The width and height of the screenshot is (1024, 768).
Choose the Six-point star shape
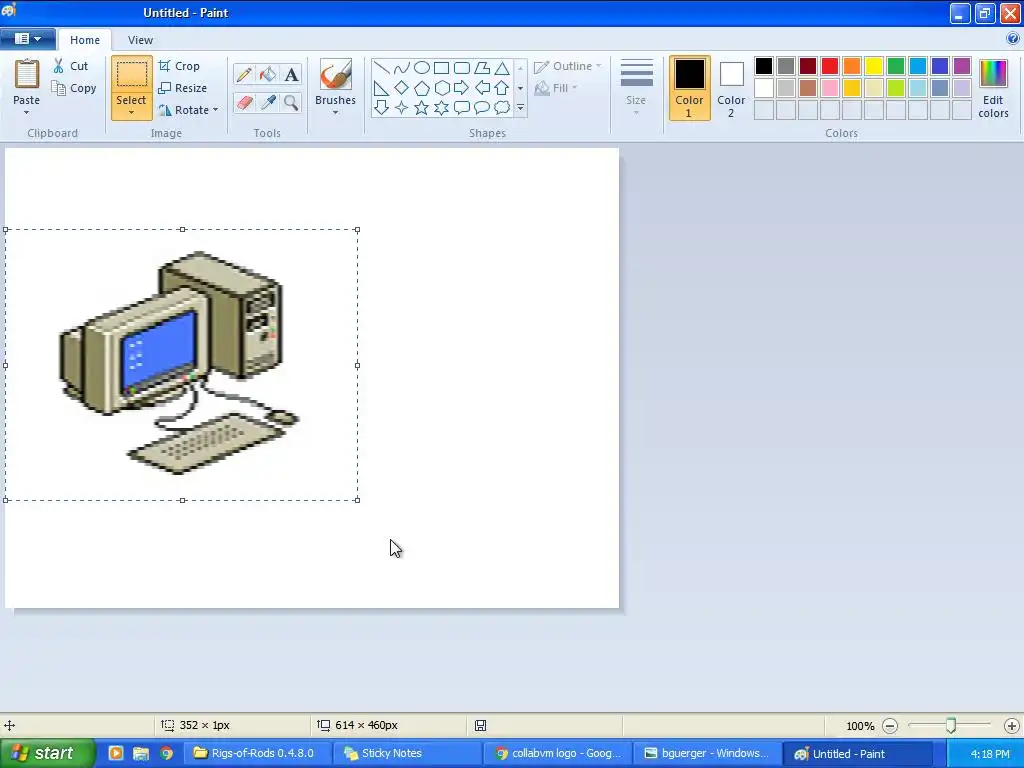click(x=441, y=108)
